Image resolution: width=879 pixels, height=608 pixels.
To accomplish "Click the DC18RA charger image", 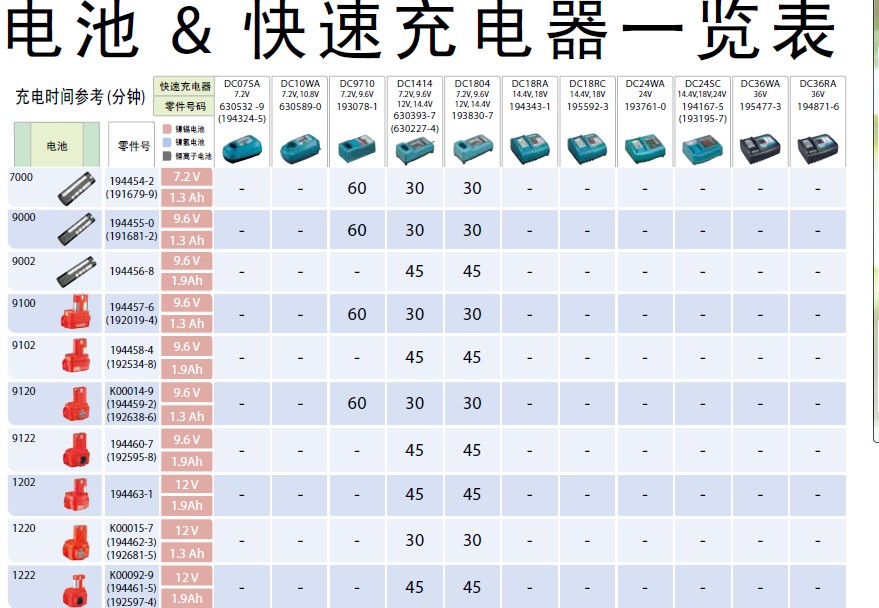I will coord(530,149).
